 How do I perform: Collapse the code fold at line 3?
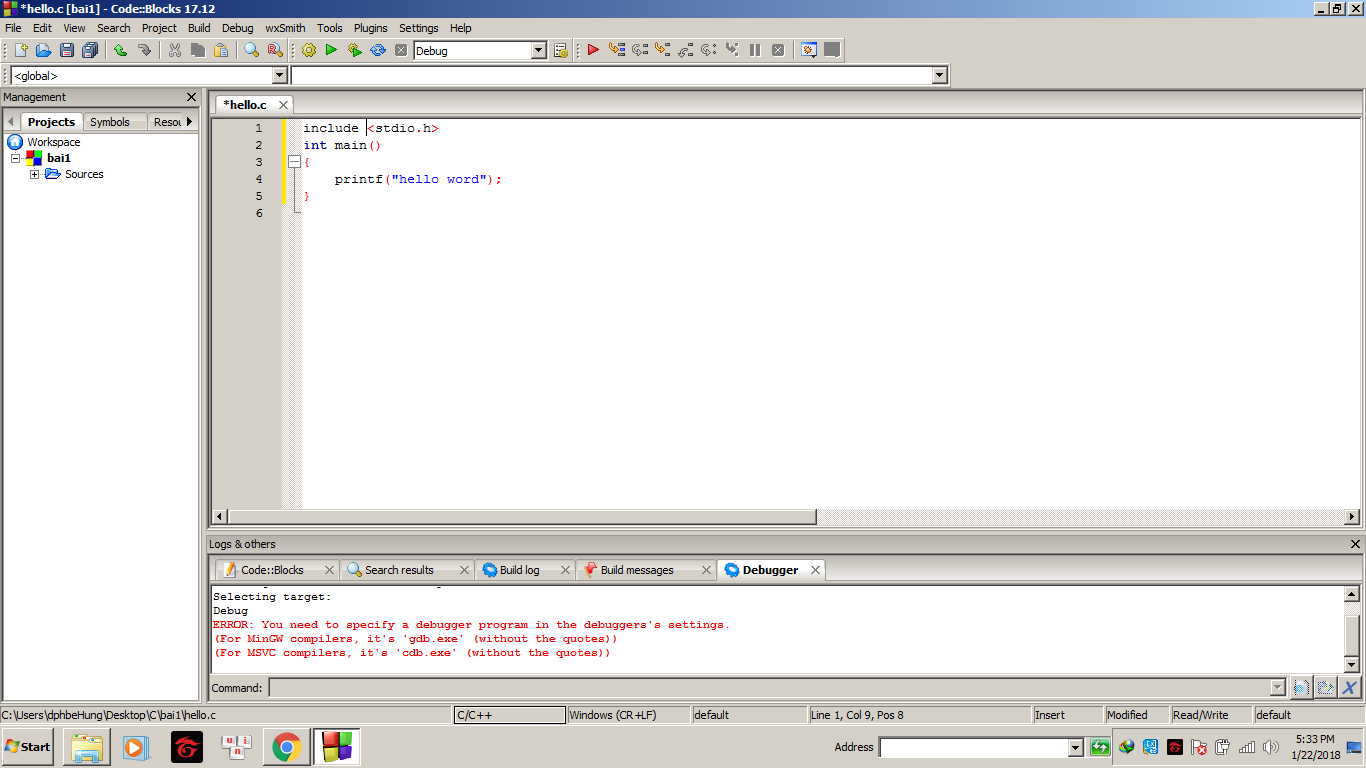point(294,162)
